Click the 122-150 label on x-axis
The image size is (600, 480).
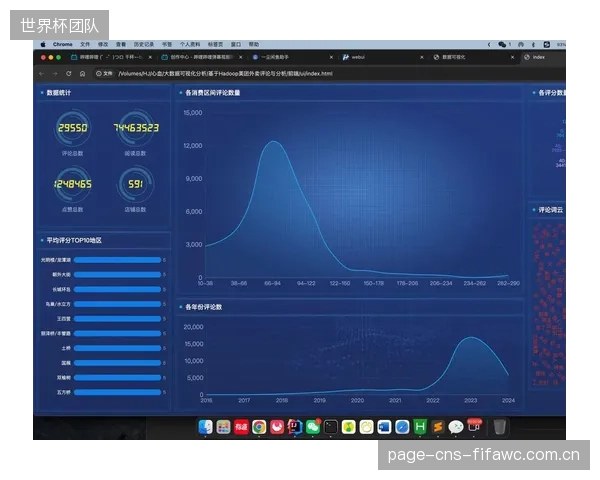340,283
